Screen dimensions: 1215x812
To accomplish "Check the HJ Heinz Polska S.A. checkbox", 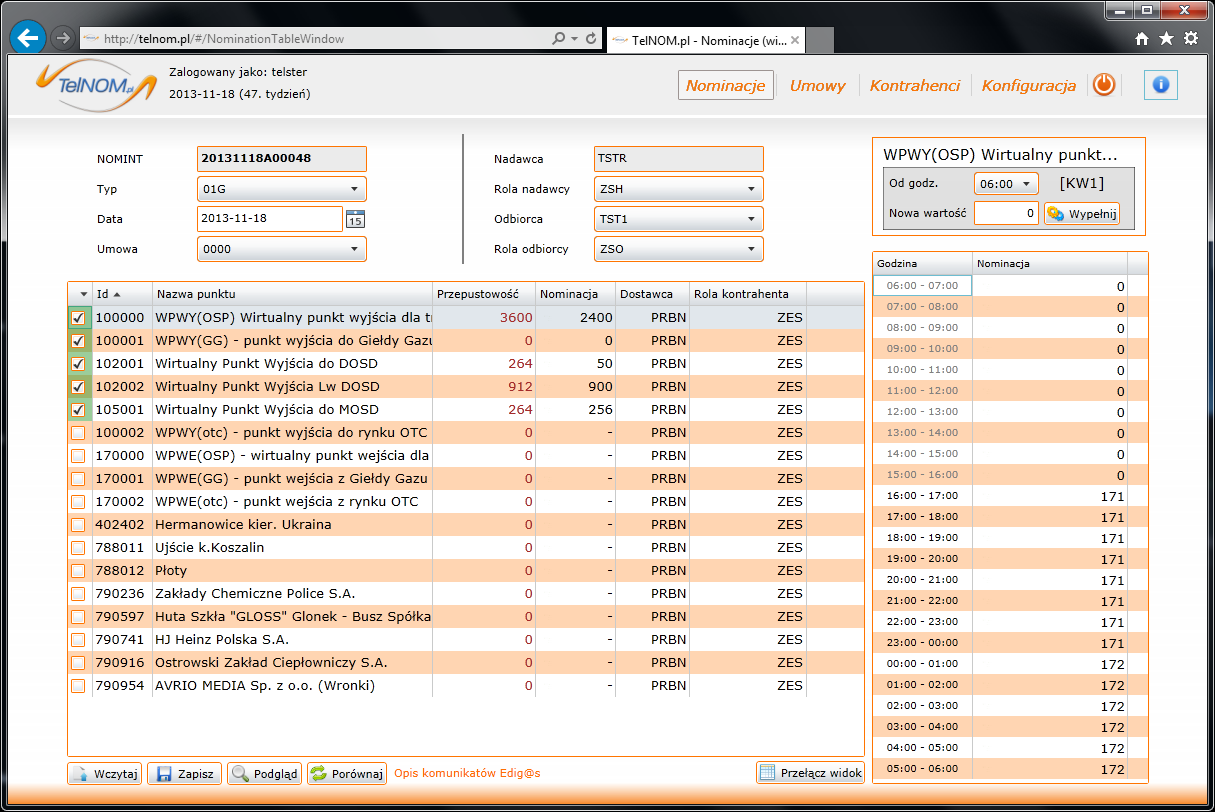I will point(78,639).
